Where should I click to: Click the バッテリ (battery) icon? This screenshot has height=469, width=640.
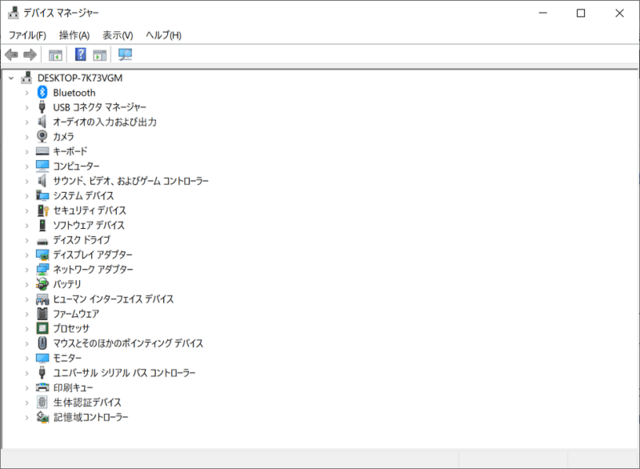[42, 284]
